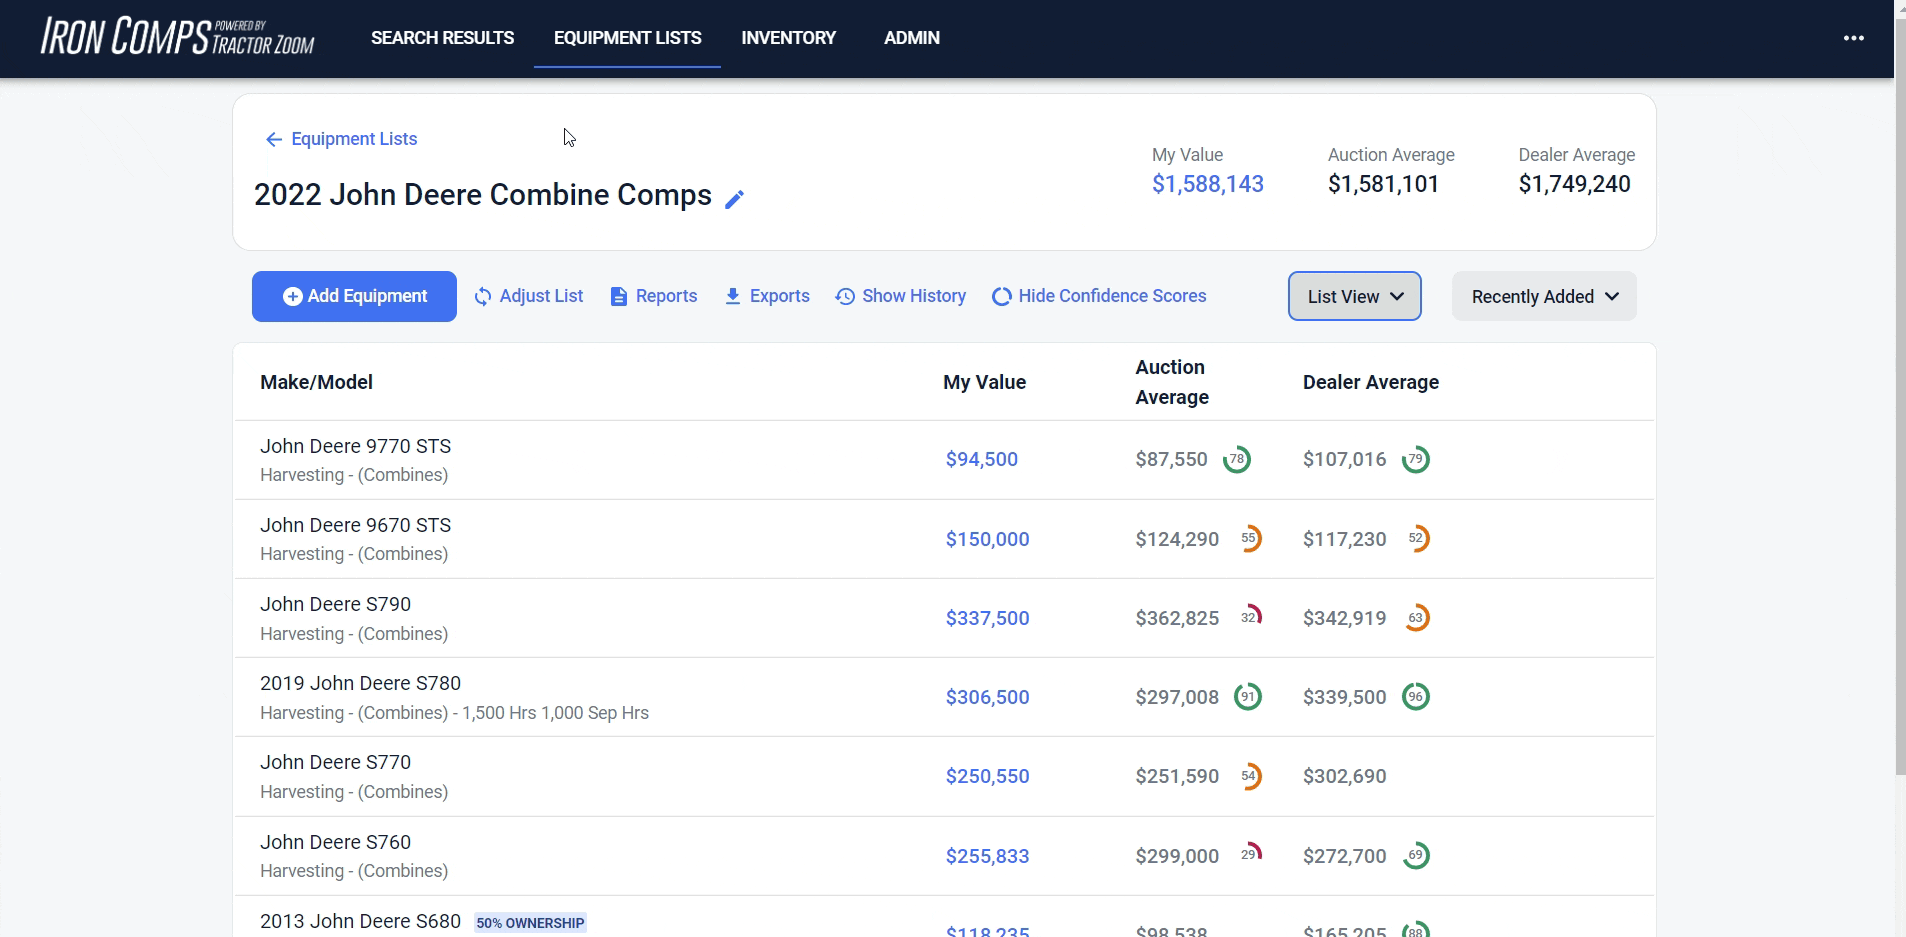Viewport: 1906px width, 937px height.
Task: Click the 2022 John Deere Combine Comps title
Action: tap(483, 194)
